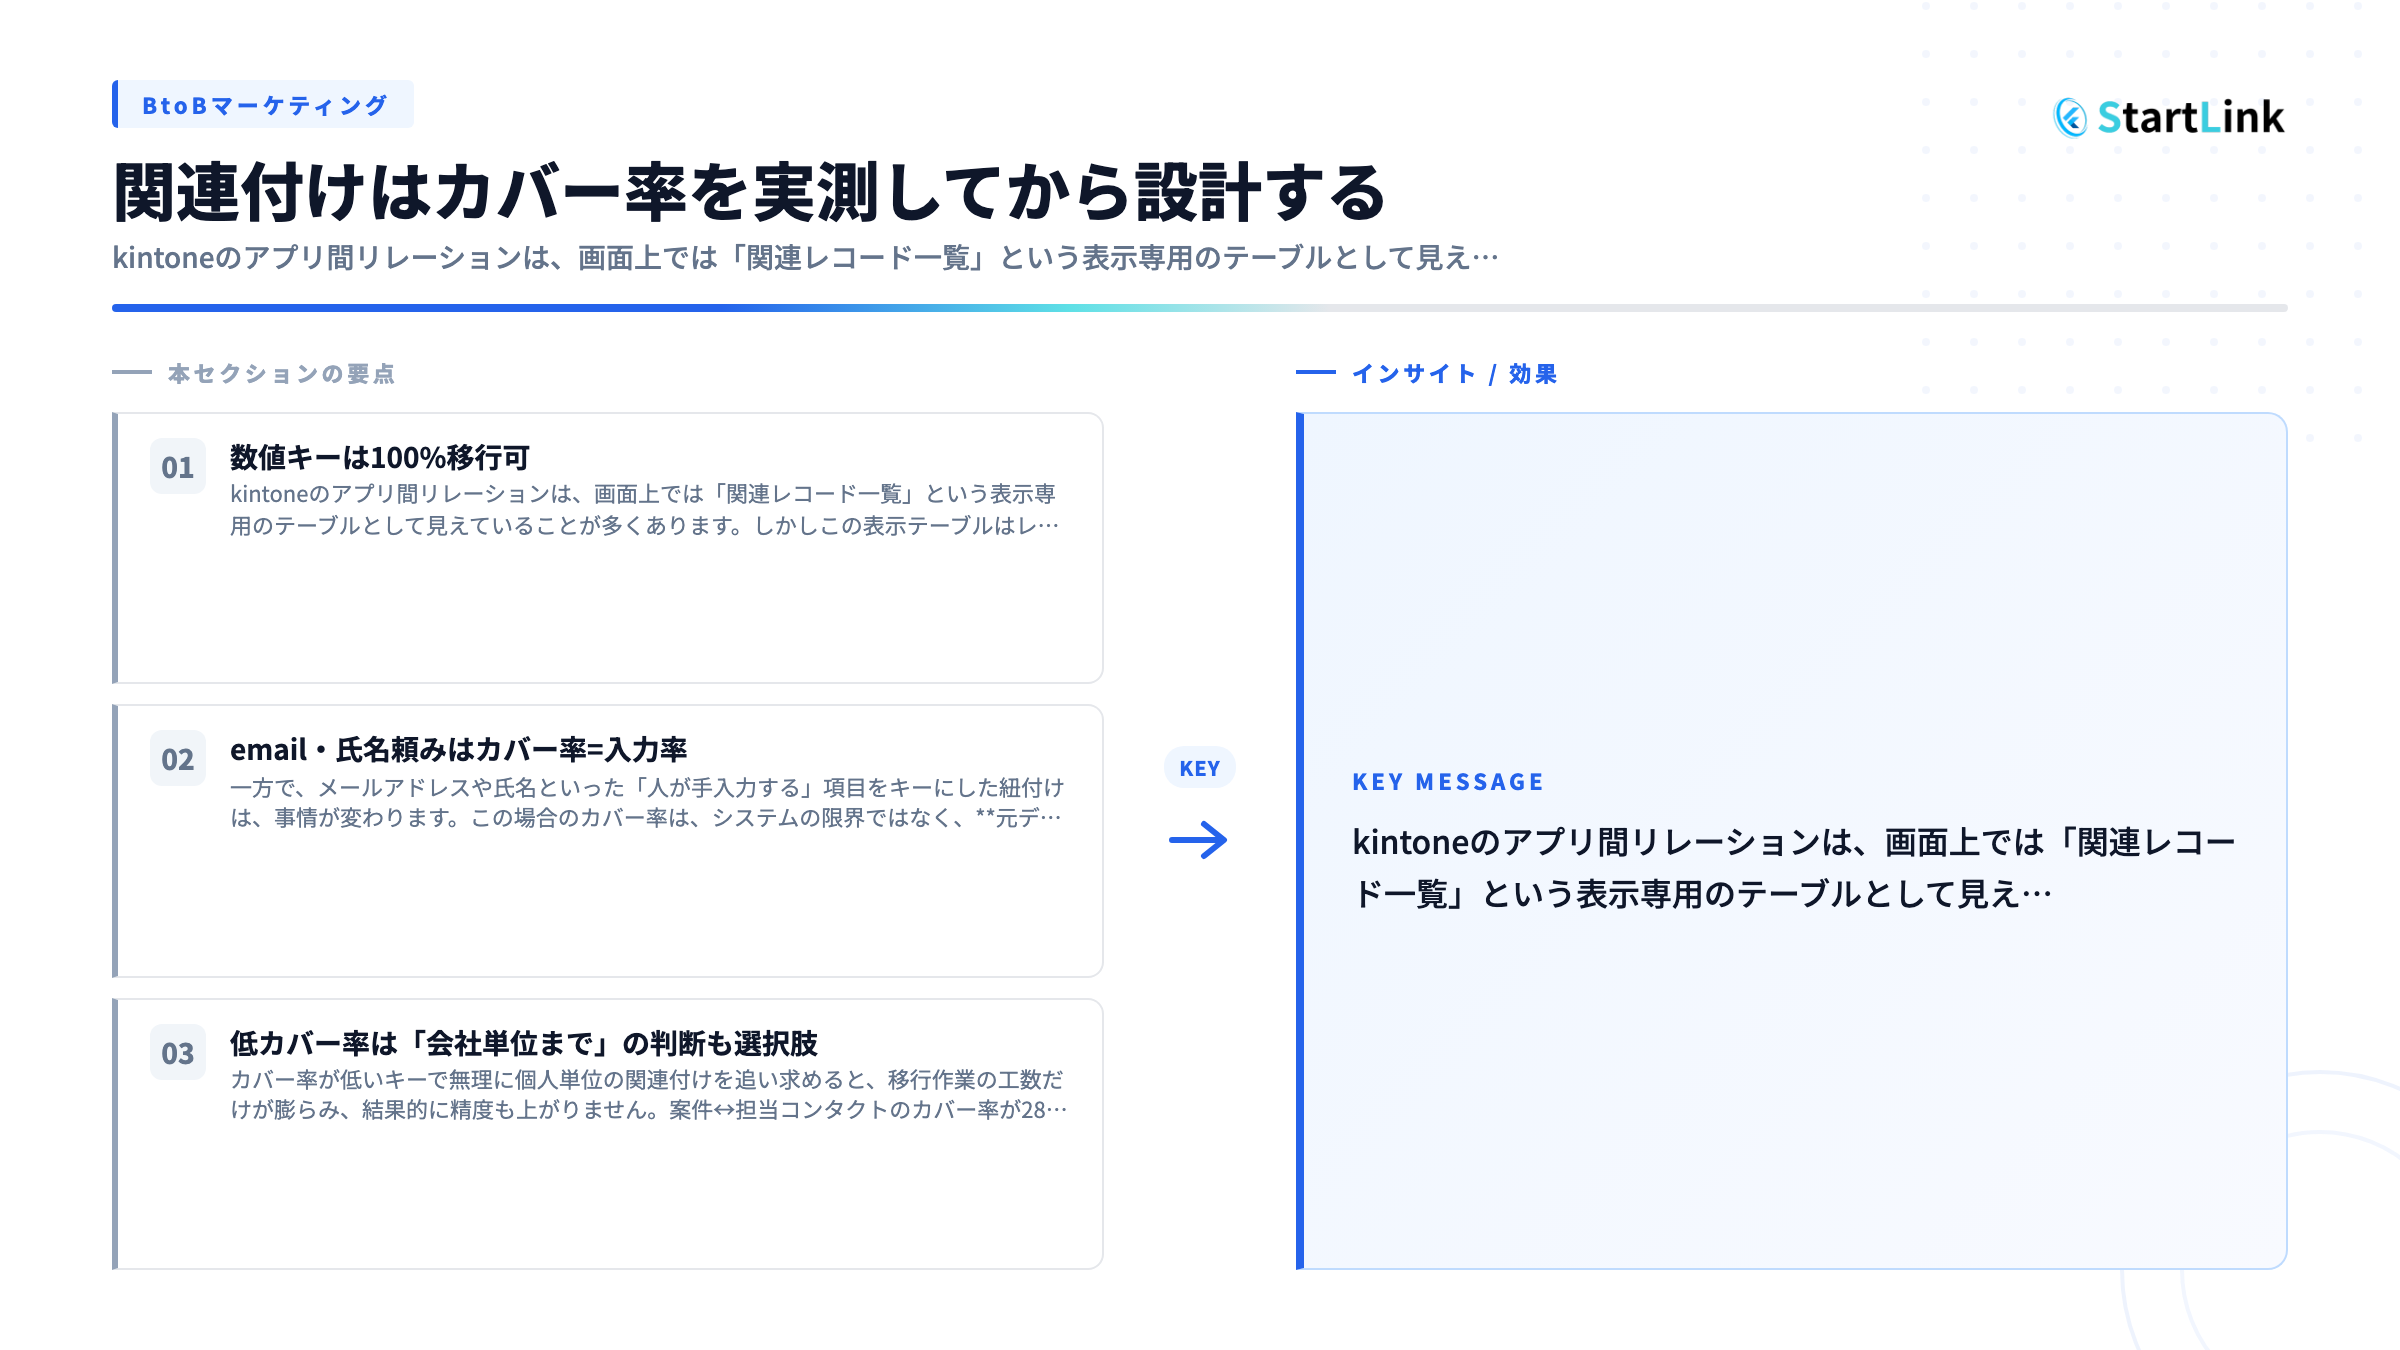
Task: Click heading email・氏名頼みはカバー率=入力率
Action: (x=459, y=750)
